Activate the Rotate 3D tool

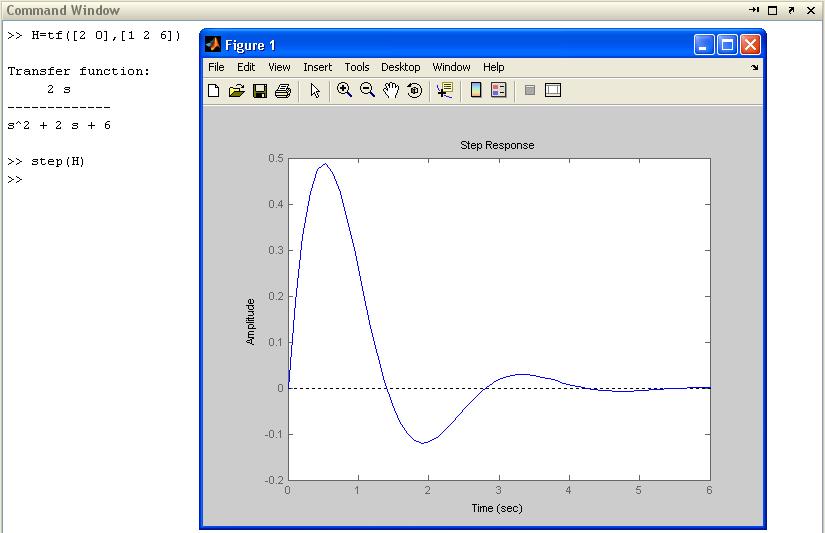(x=414, y=91)
